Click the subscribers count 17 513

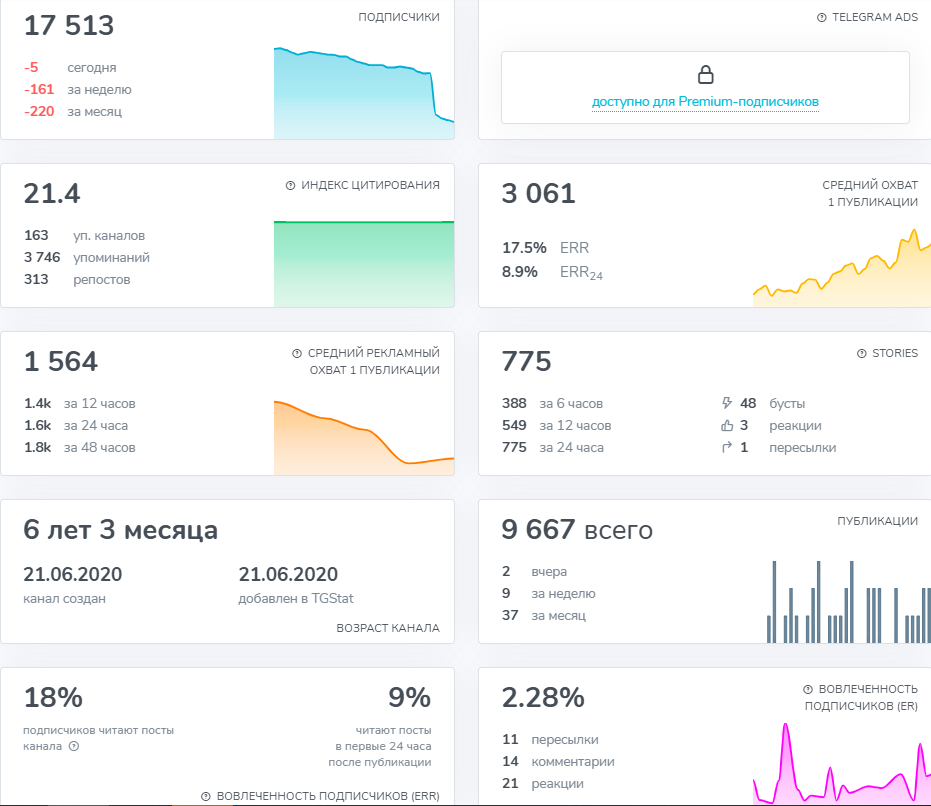tap(69, 26)
